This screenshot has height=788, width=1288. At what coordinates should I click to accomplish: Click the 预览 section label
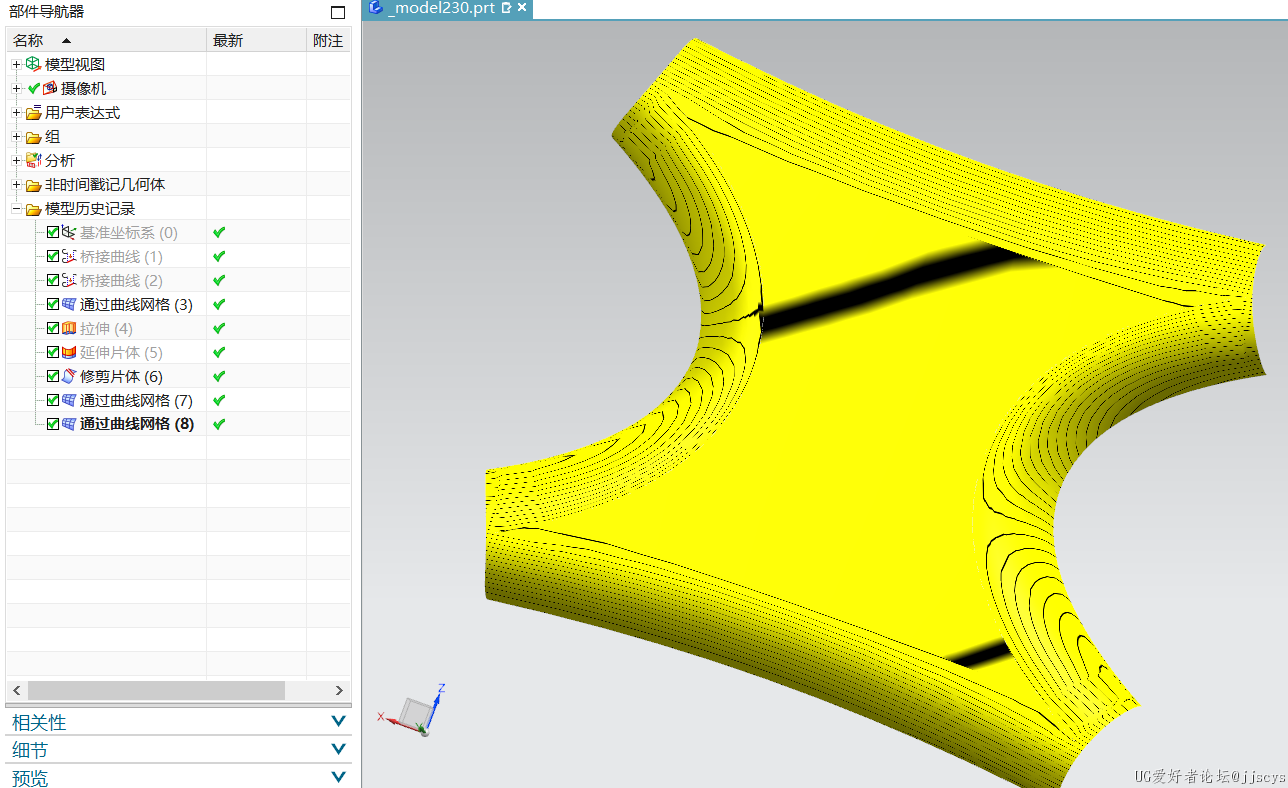(x=30, y=778)
